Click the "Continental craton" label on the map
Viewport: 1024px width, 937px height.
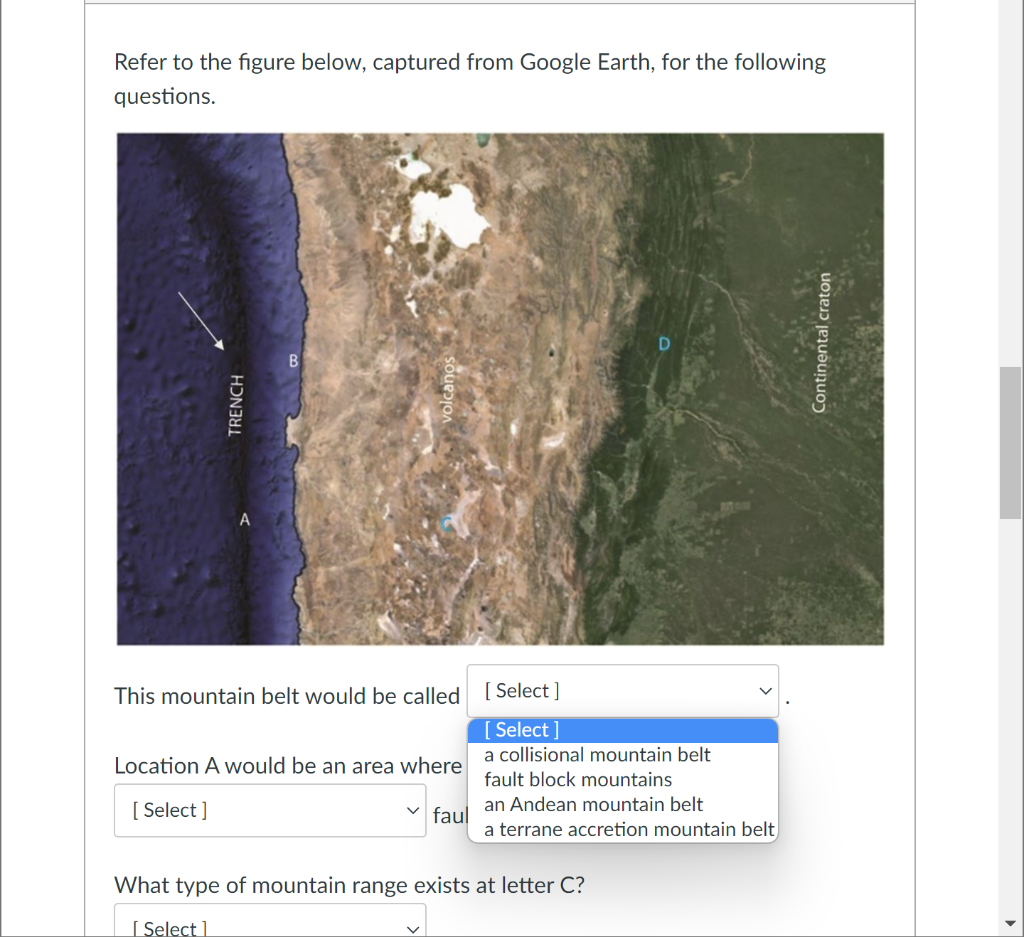tap(824, 339)
